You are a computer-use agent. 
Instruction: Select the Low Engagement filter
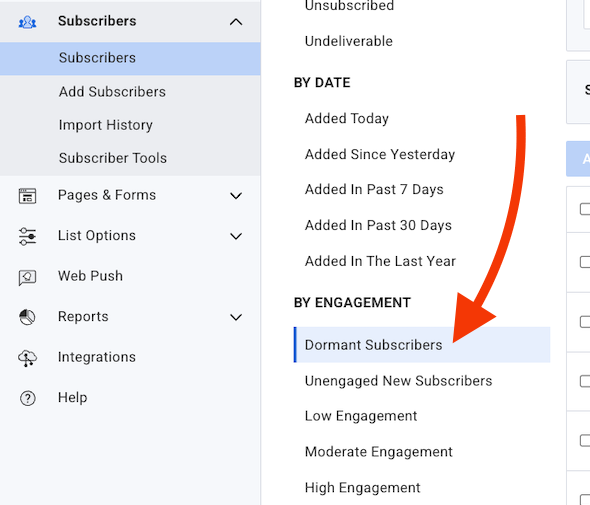coord(361,416)
